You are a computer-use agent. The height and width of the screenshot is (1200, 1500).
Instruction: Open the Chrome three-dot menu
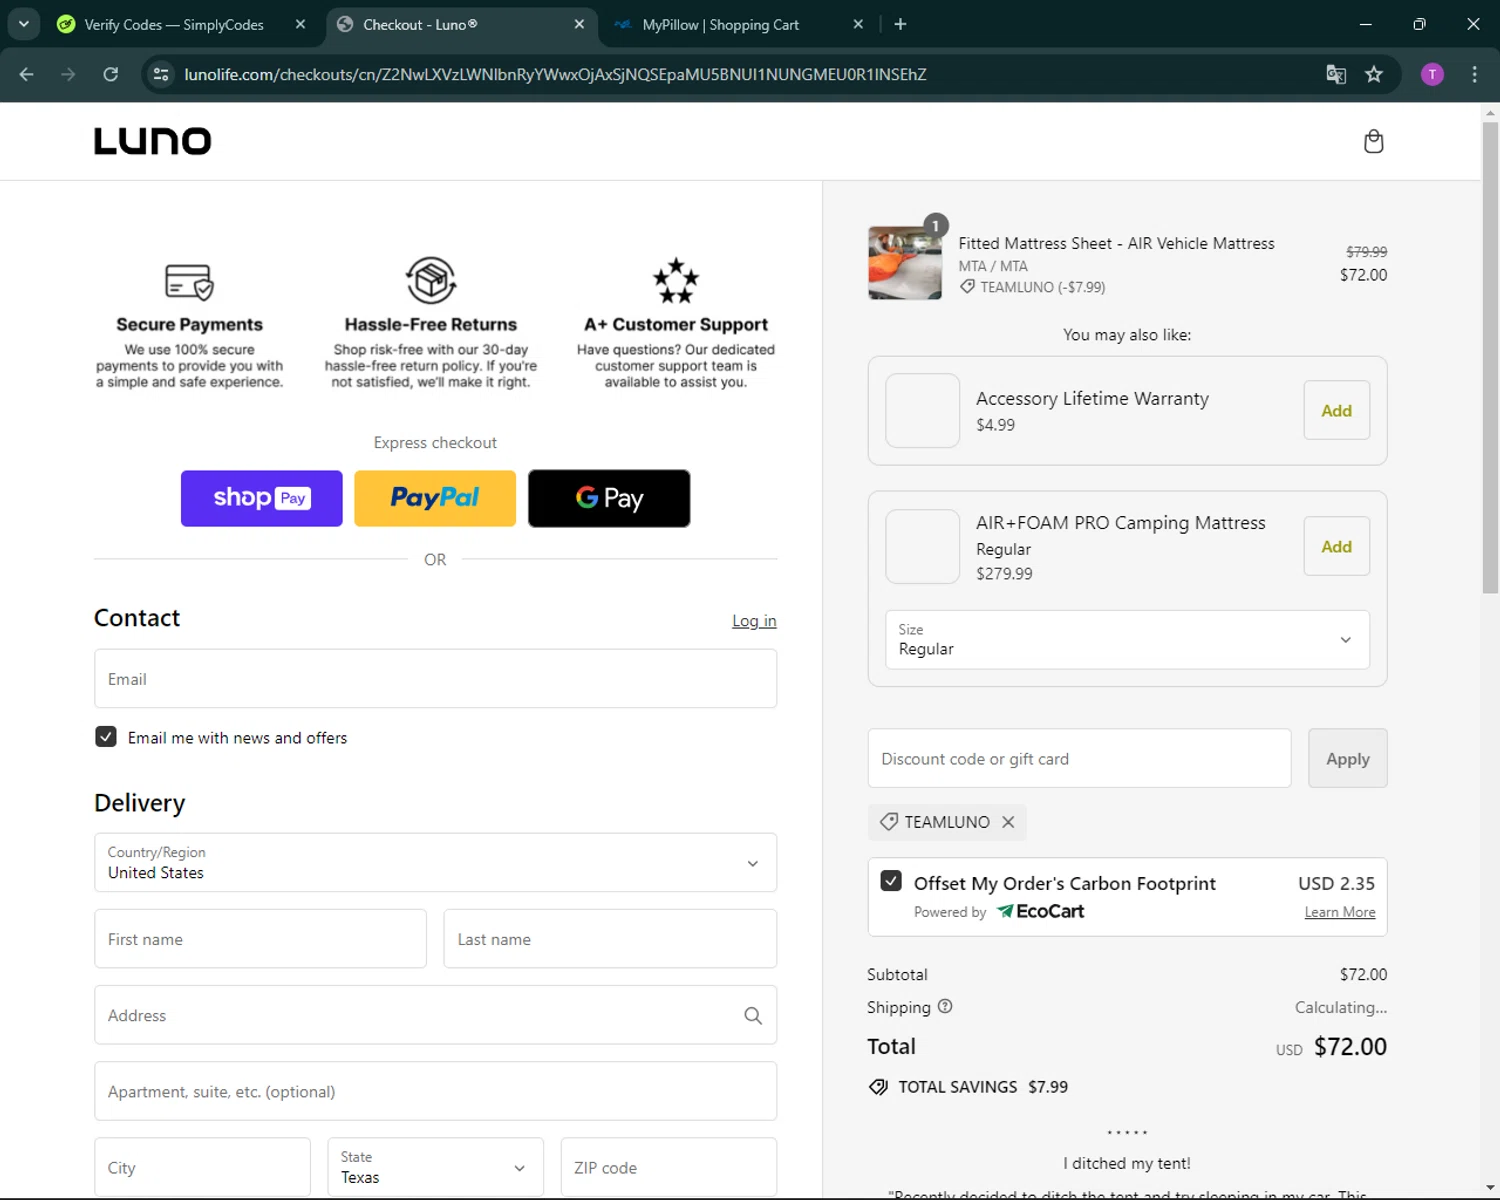[x=1474, y=74]
